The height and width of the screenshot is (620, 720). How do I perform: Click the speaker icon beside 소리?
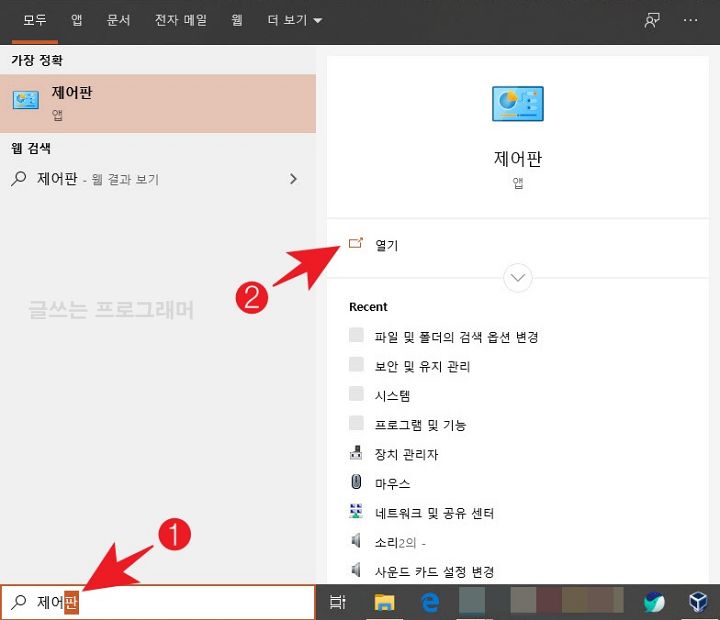[356, 541]
